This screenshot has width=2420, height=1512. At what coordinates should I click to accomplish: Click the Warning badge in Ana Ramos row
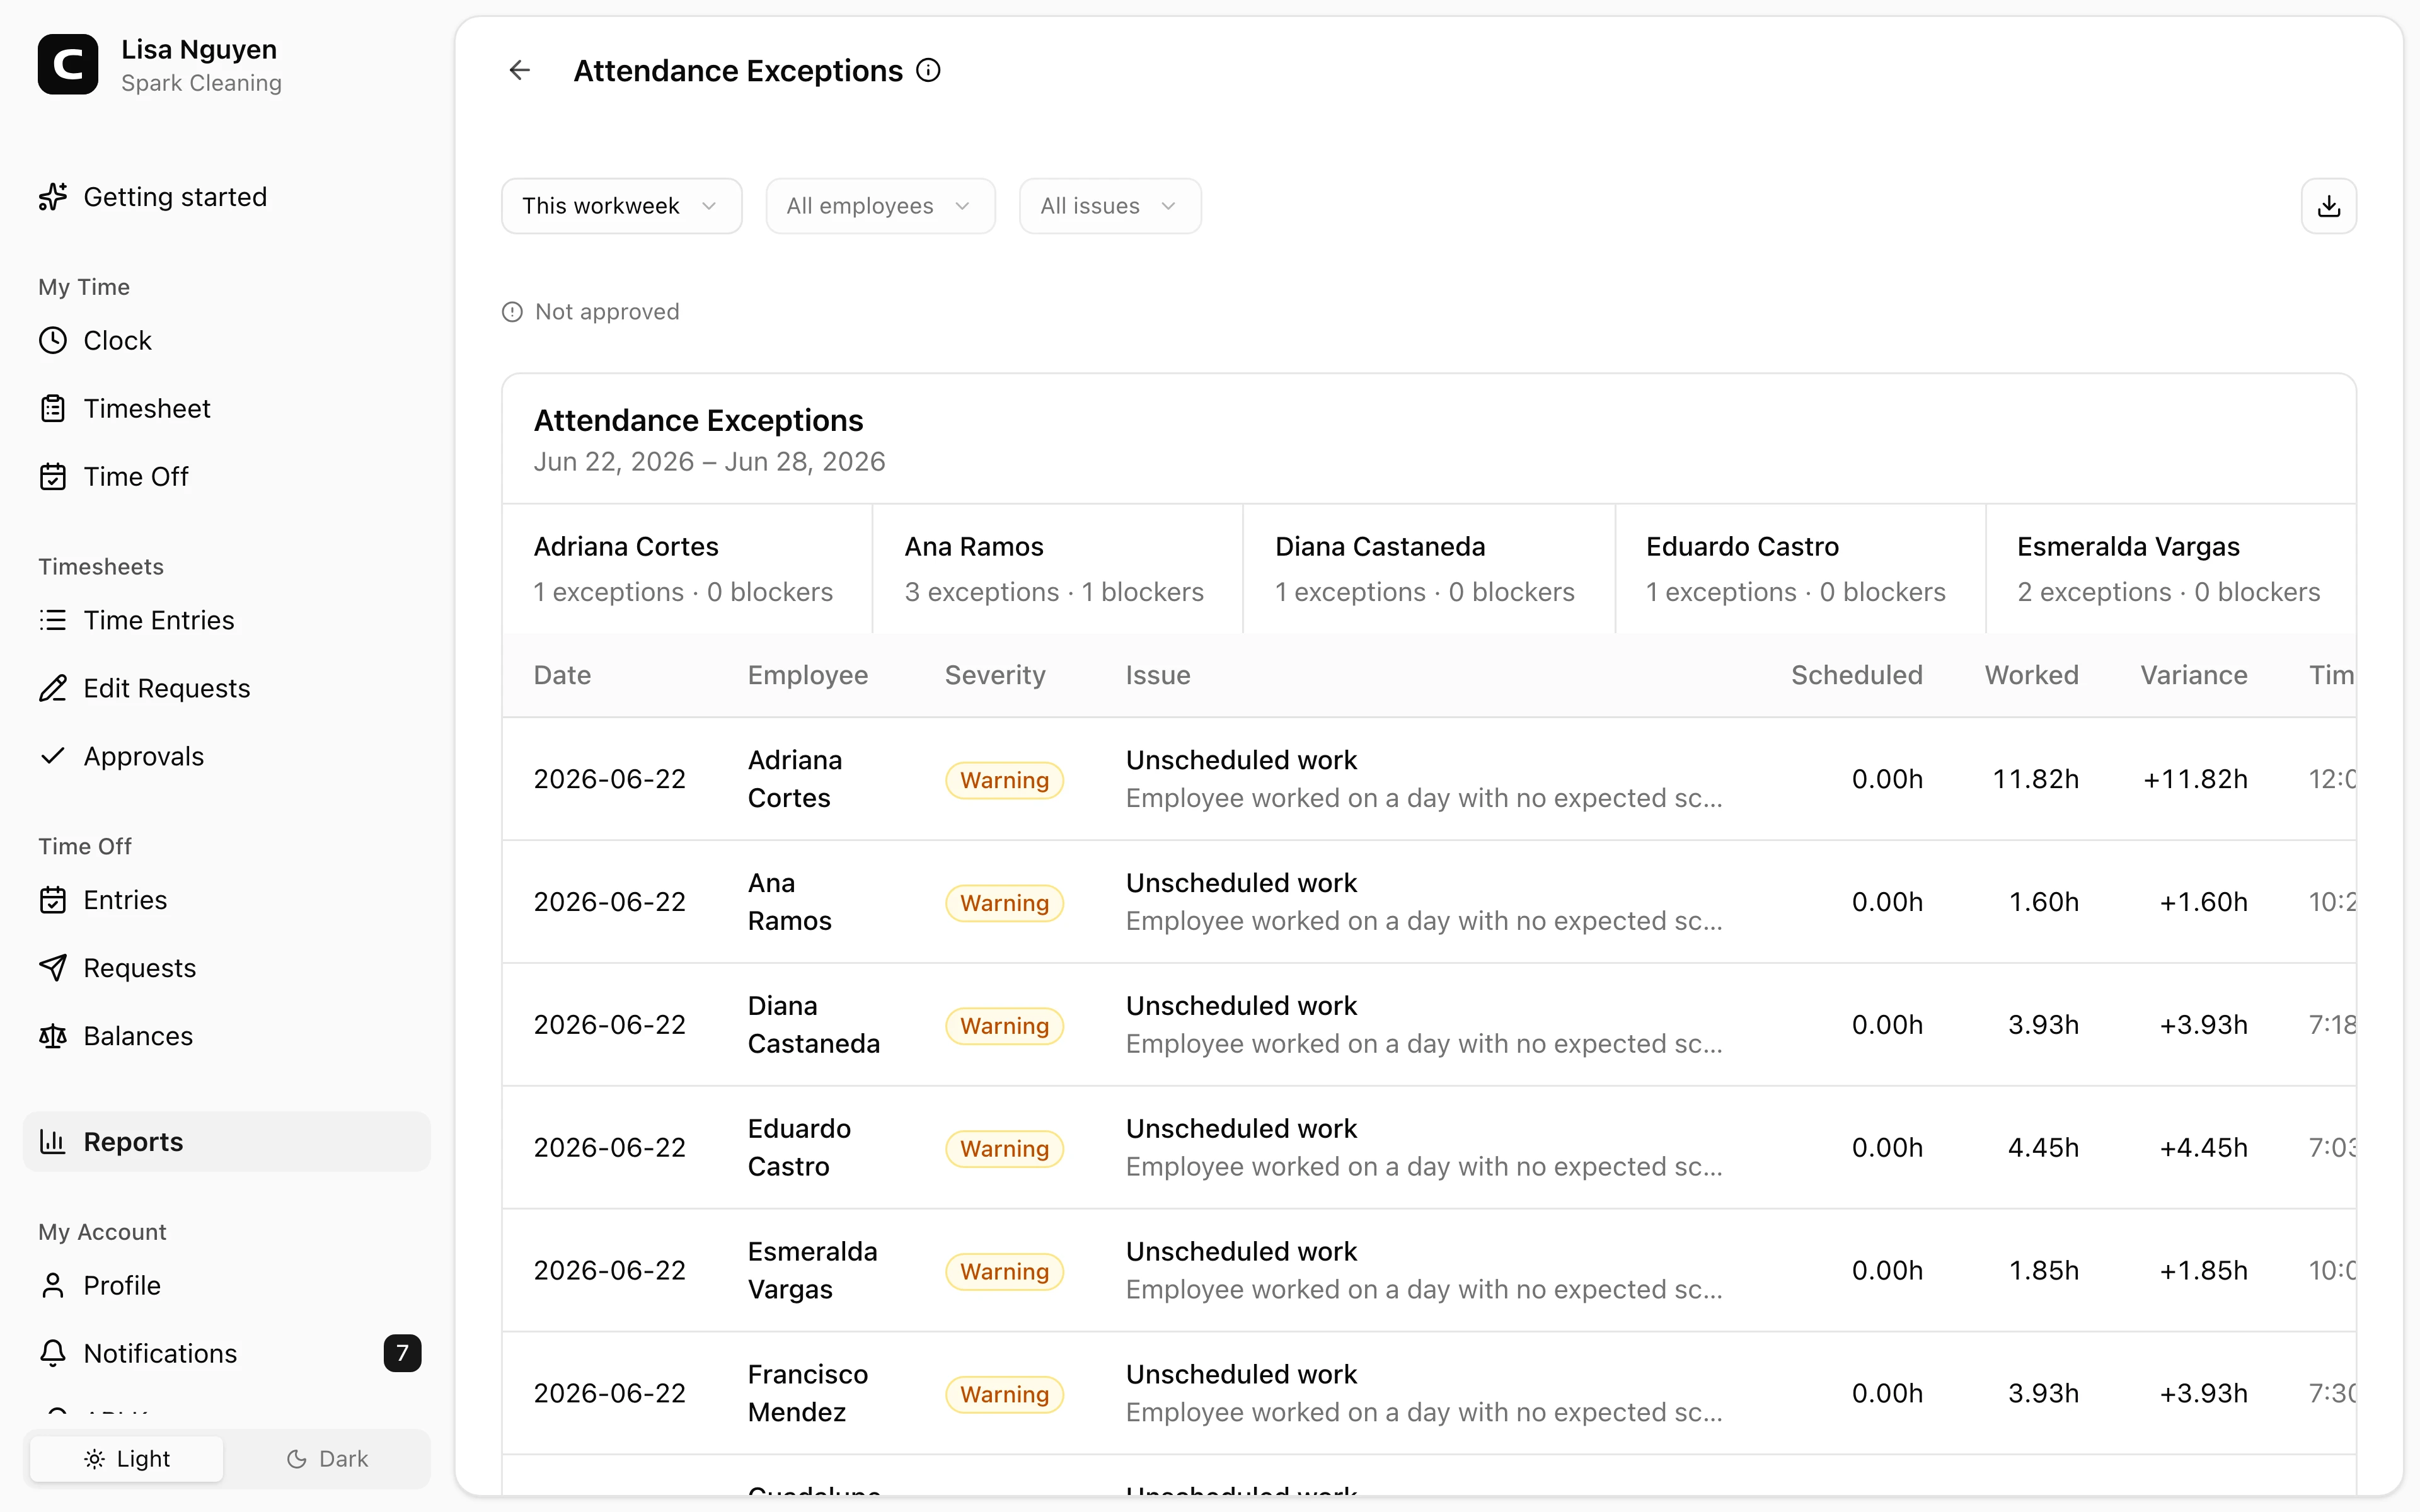coord(1004,903)
